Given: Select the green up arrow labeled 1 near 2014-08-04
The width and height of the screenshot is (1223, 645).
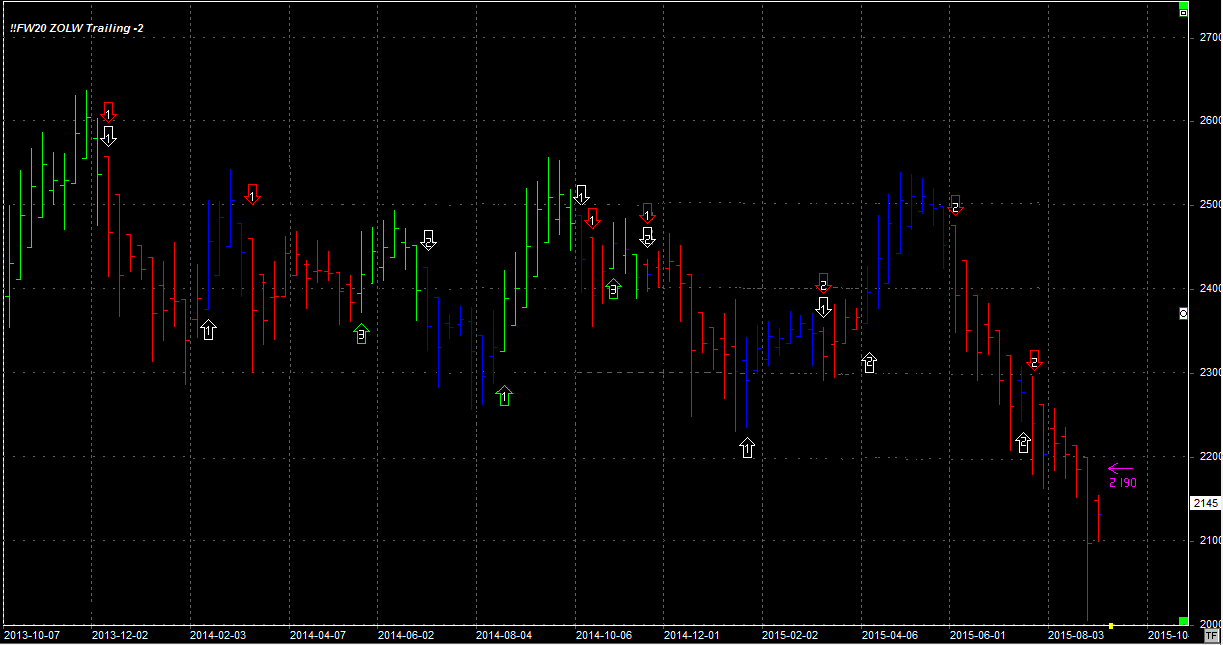Looking at the screenshot, I should click(x=504, y=395).
